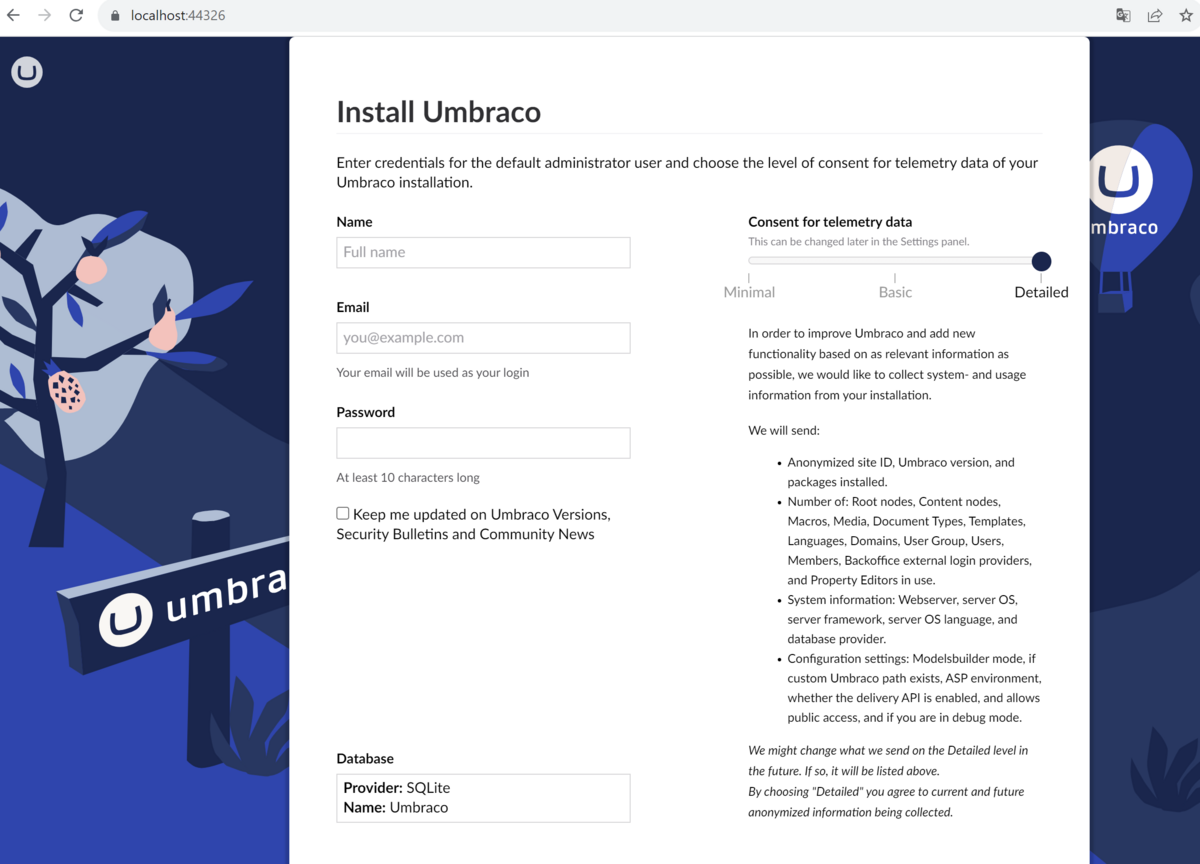
Task: Open the translate page icon
Action: [x=1123, y=15]
